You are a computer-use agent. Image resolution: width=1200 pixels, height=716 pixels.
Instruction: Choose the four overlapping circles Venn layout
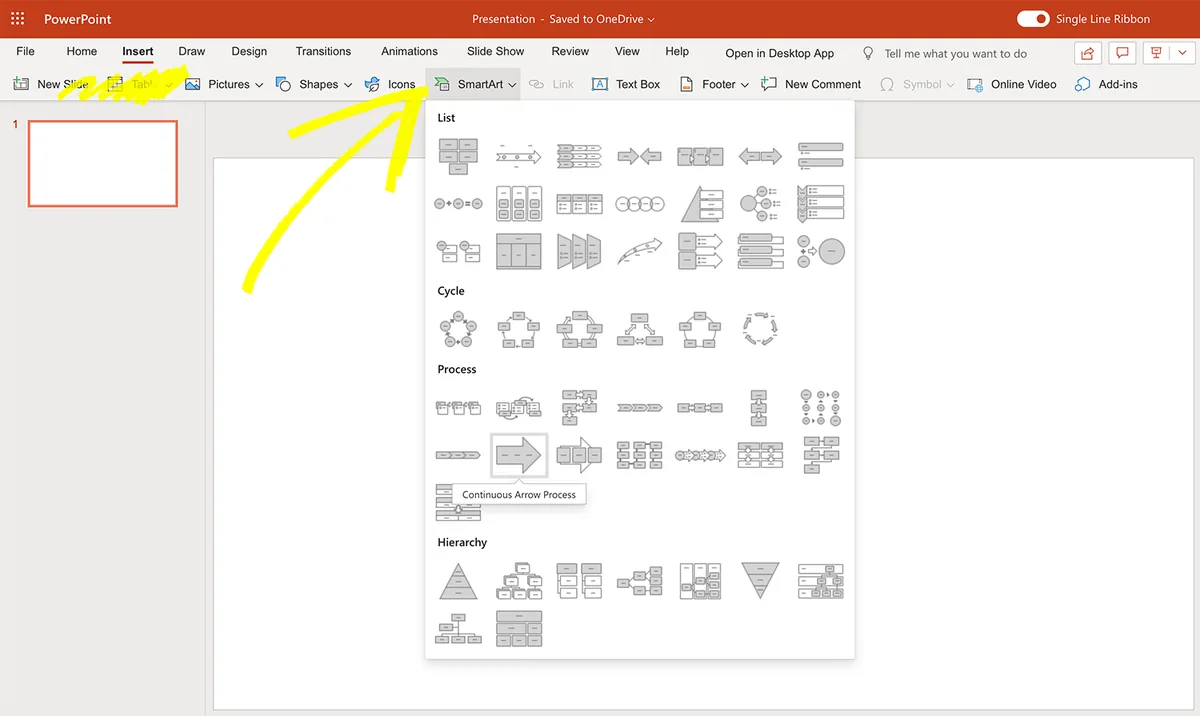(x=639, y=203)
